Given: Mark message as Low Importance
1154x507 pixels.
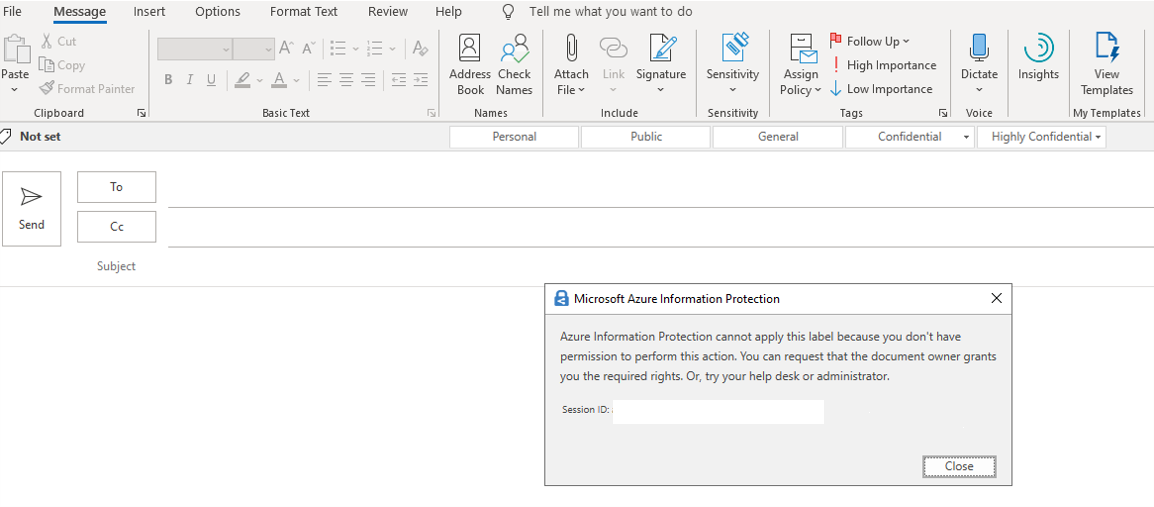Looking at the screenshot, I should 881,88.
